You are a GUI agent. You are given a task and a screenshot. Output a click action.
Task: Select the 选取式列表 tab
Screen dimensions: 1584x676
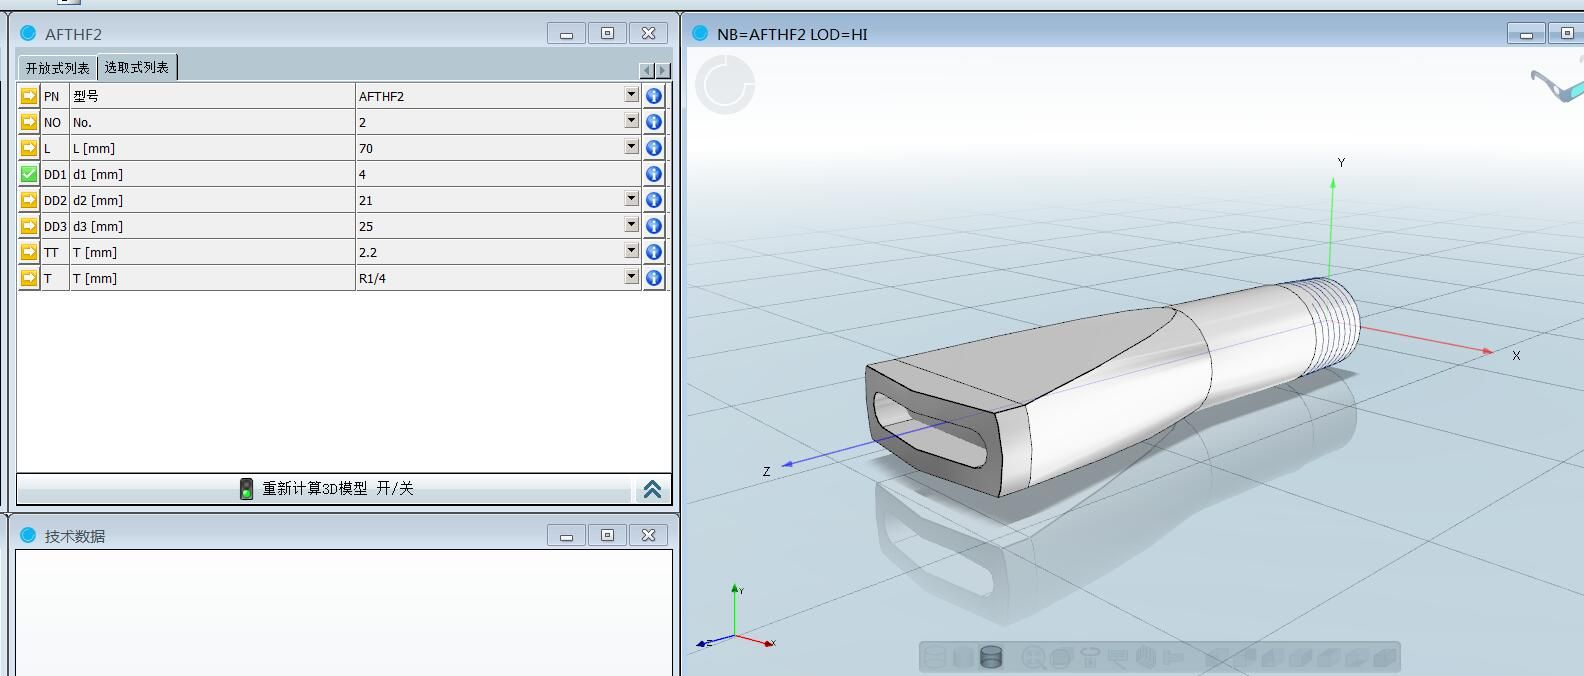click(137, 67)
